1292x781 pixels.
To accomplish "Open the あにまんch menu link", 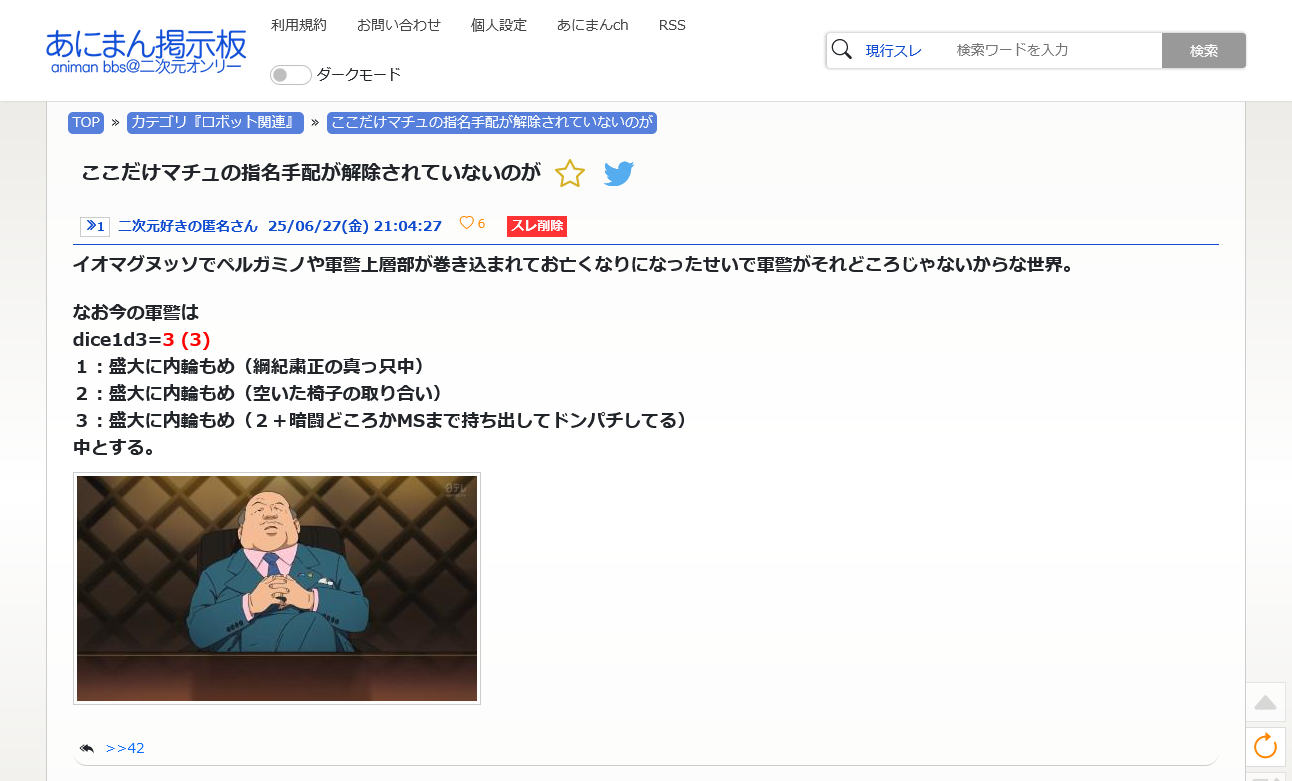I will 593,25.
